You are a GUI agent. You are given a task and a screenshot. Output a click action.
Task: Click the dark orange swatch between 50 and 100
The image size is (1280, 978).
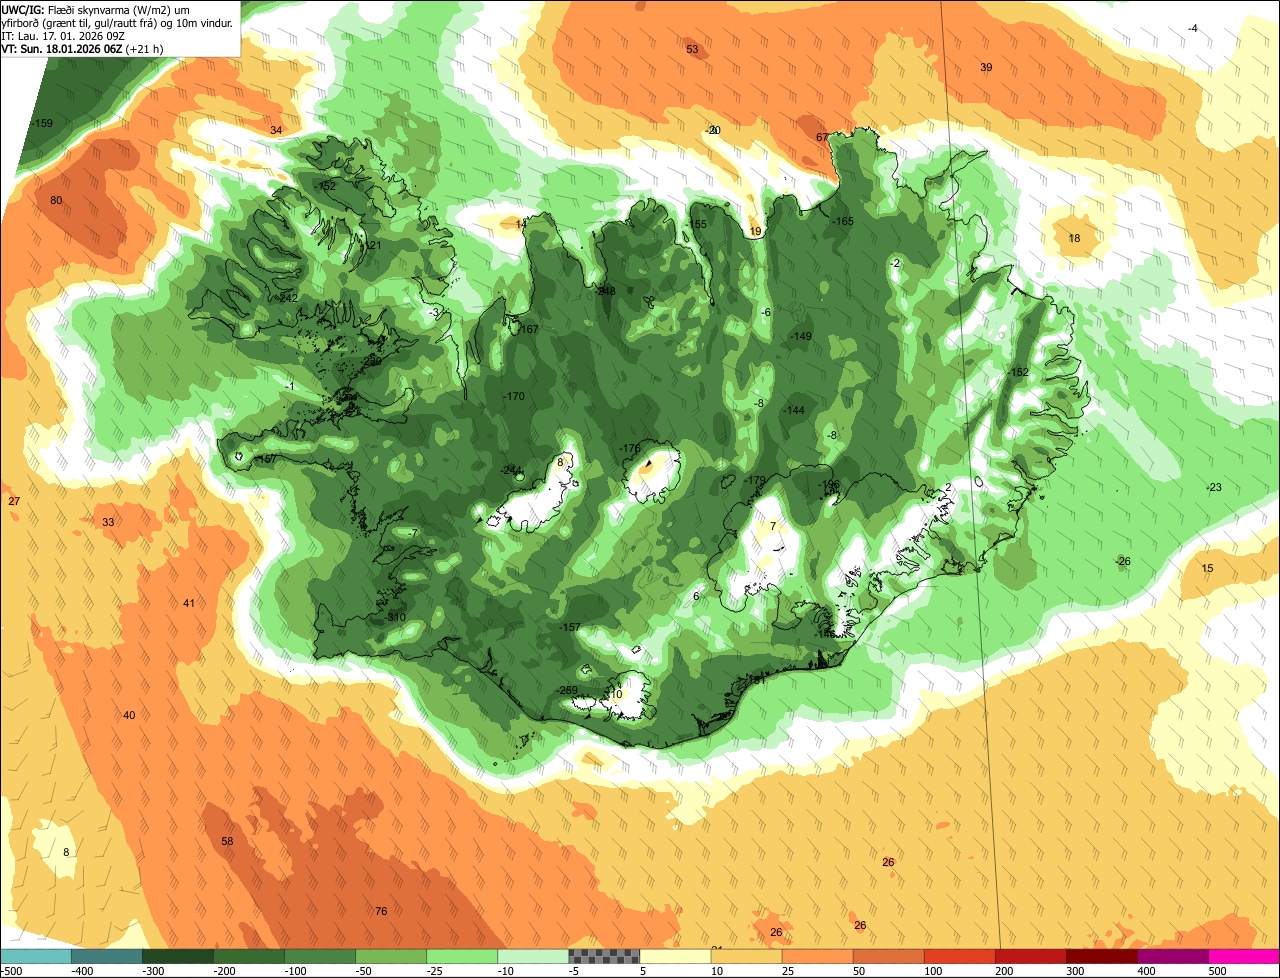tap(888, 956)
